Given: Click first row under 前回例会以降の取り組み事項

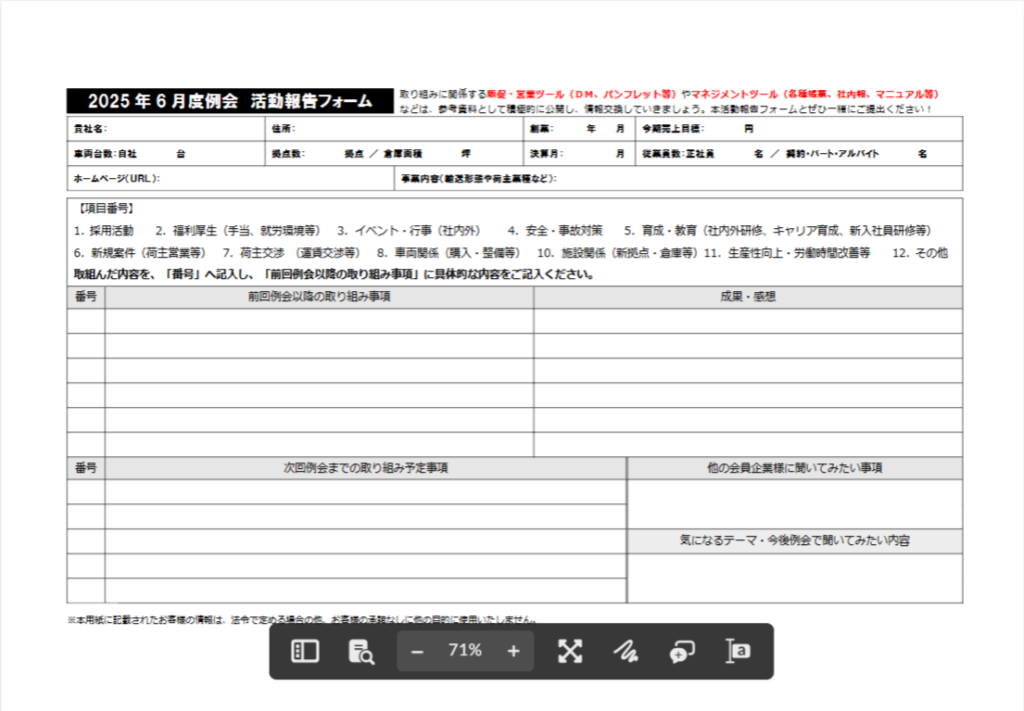Looking at the screenshot, I should pyautogui.click(x=319, y=321).
